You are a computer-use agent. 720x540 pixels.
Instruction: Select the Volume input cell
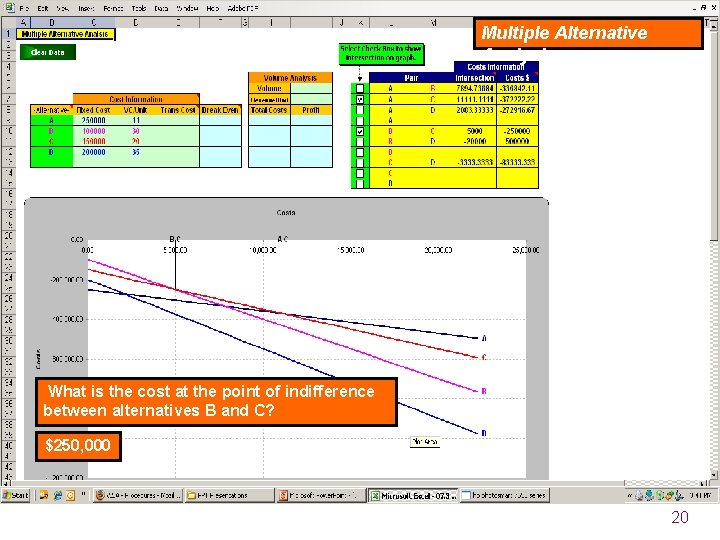tap(311, 88)
